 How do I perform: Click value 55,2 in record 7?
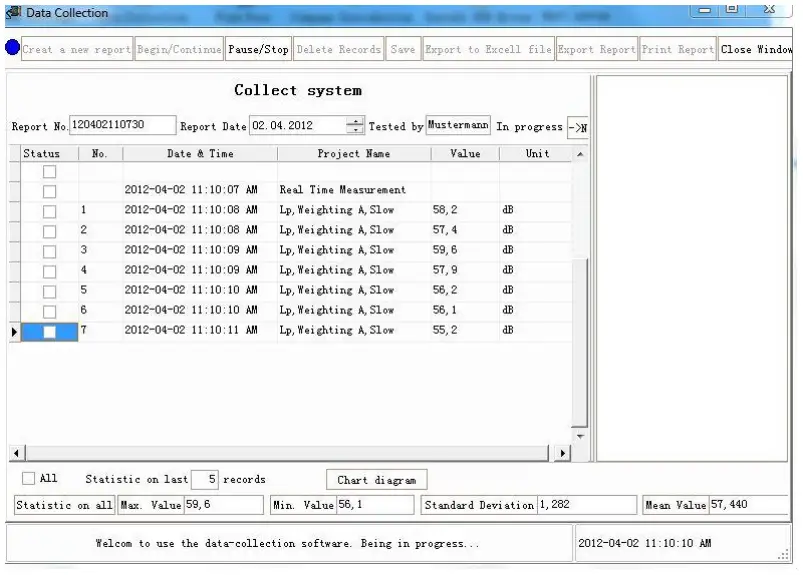point(445,330)
